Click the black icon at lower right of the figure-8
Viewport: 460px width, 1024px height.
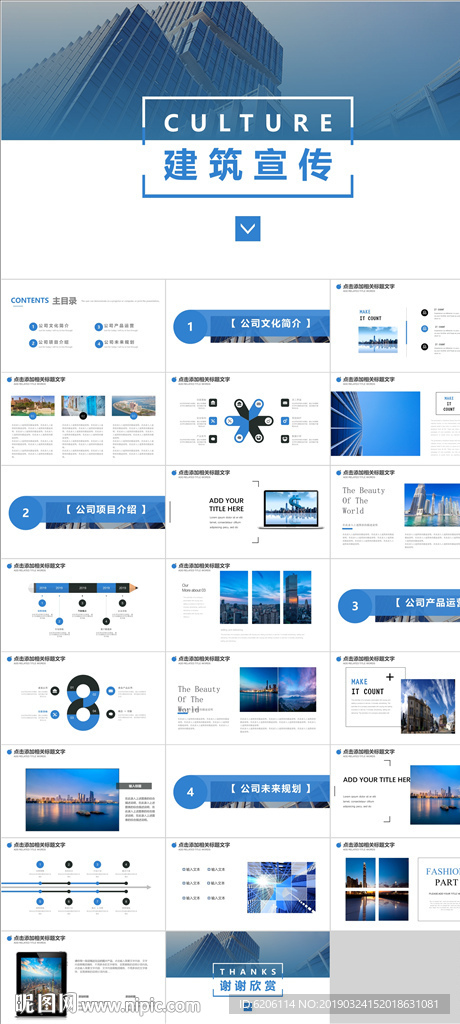[110, 715]
